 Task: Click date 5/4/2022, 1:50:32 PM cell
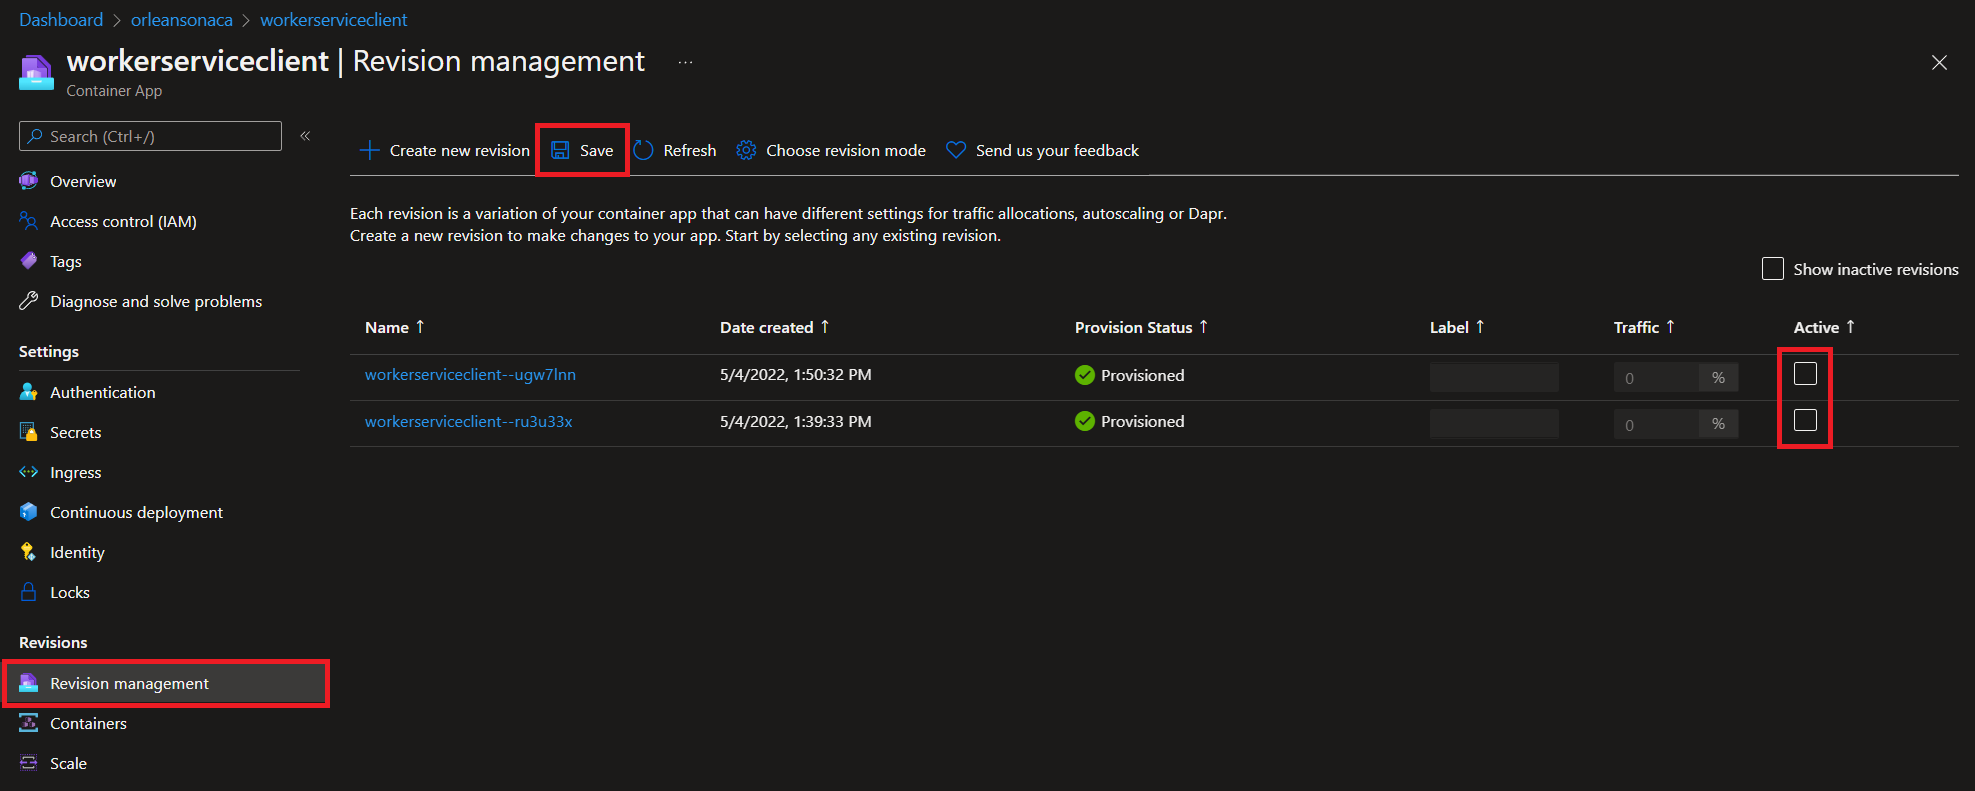coord(796,374)
